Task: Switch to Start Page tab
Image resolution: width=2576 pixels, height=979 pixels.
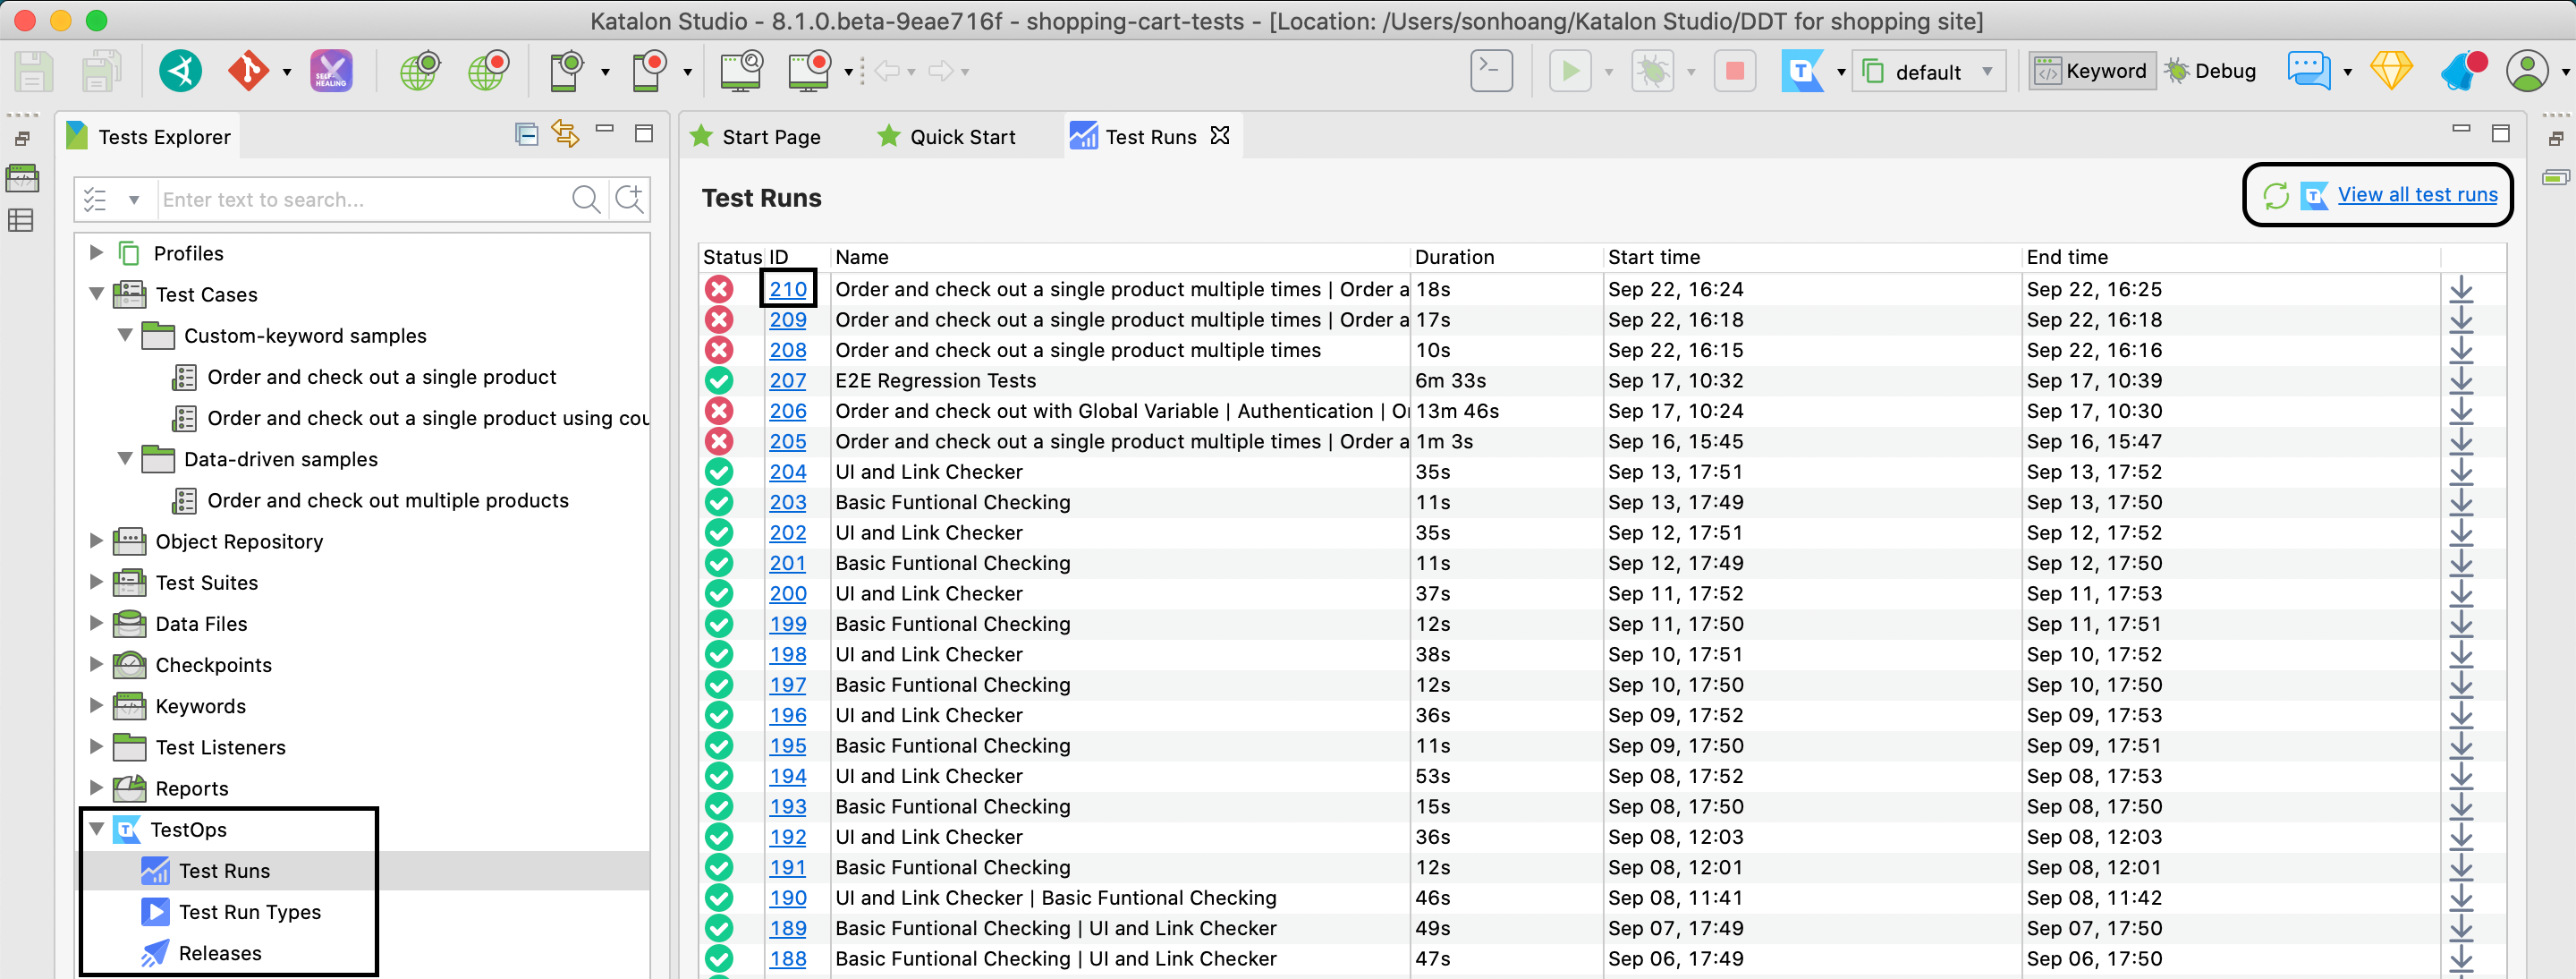Action: click(755, 137)
